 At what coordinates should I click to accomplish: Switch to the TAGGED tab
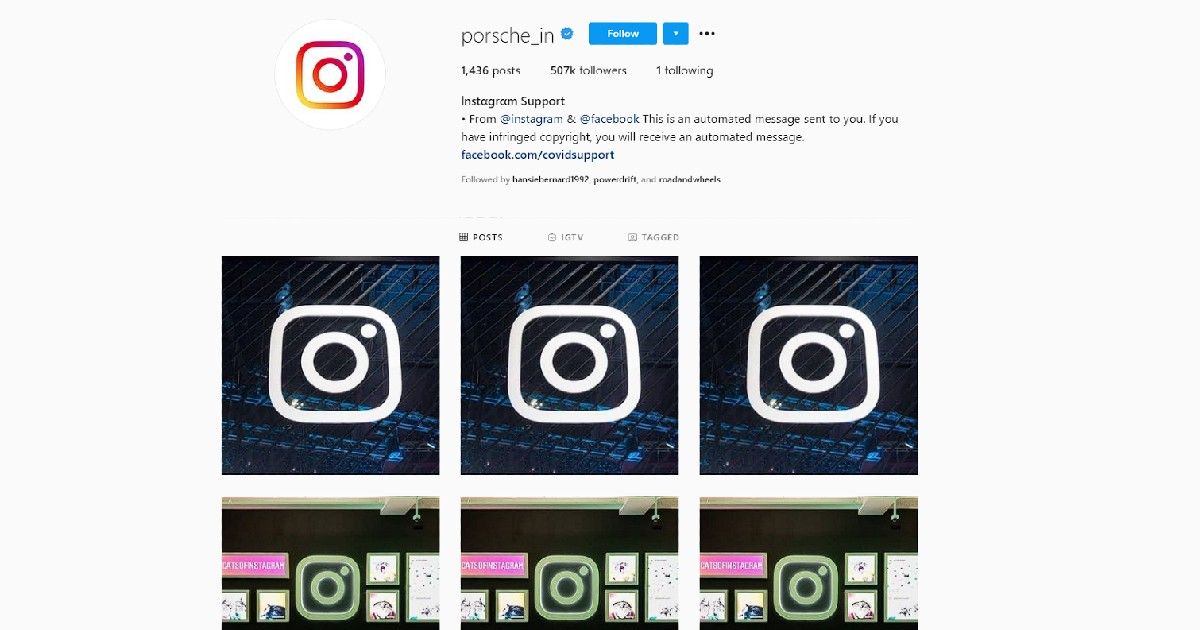tap(654, 237)
